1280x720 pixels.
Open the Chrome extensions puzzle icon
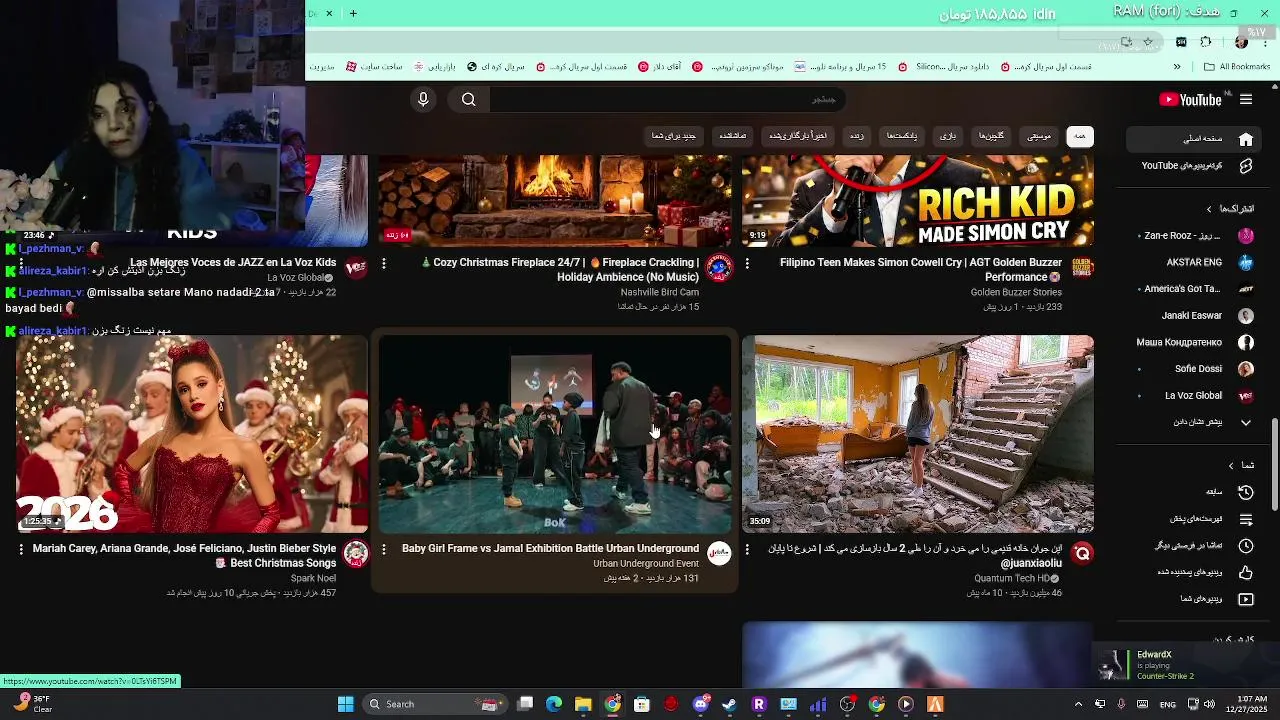(x=1205, y=42)
